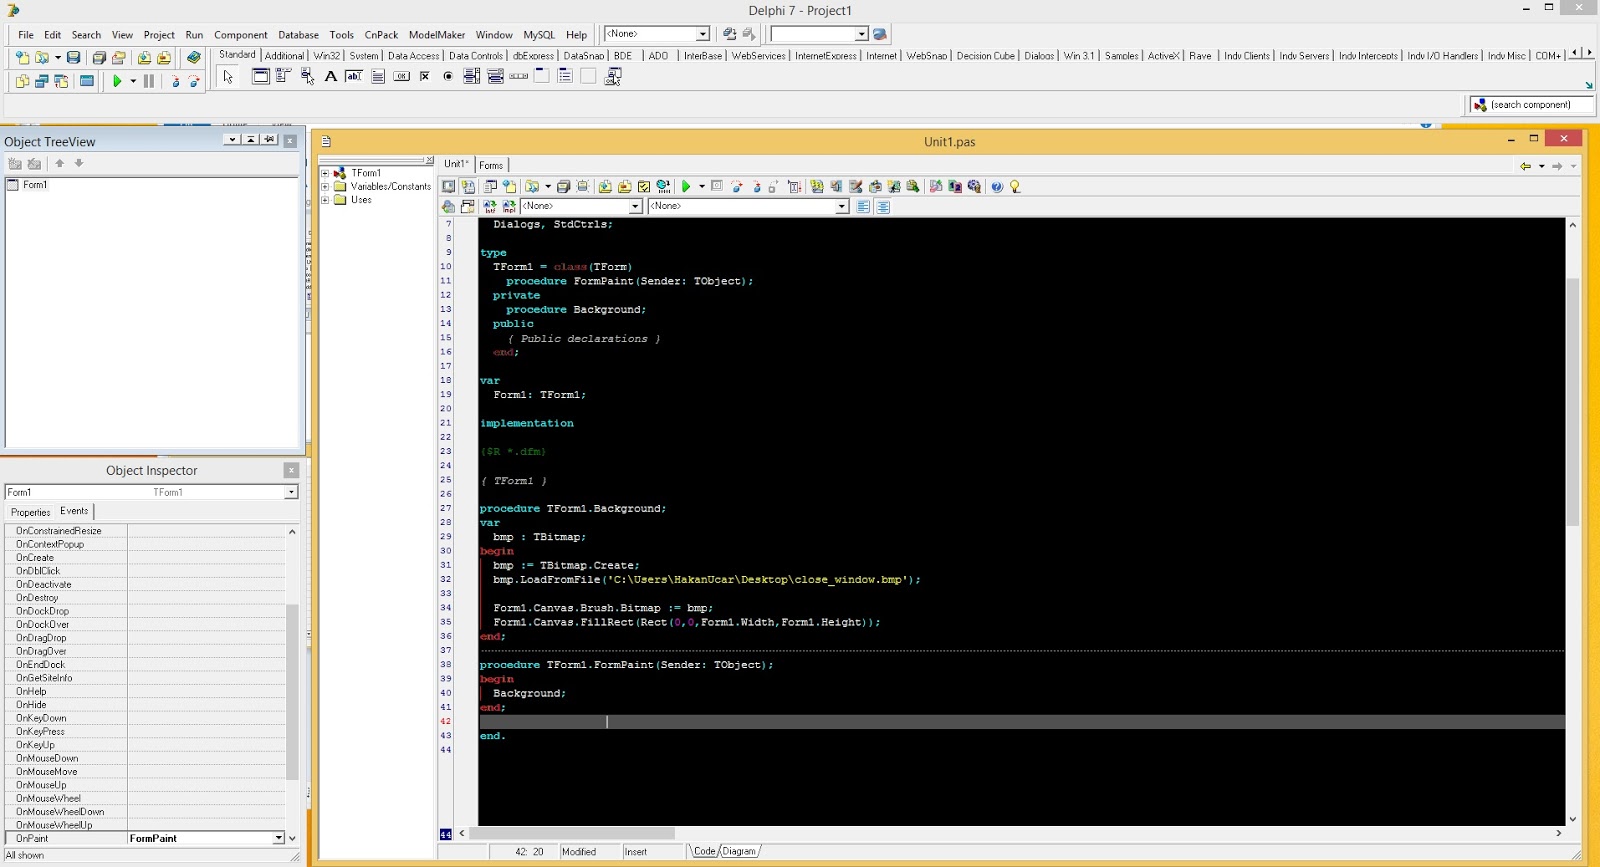The height and width of the screenshot is (867, 1600).
Task: Switch to the Events tab in Object Inspector
Action: [74, 511]
